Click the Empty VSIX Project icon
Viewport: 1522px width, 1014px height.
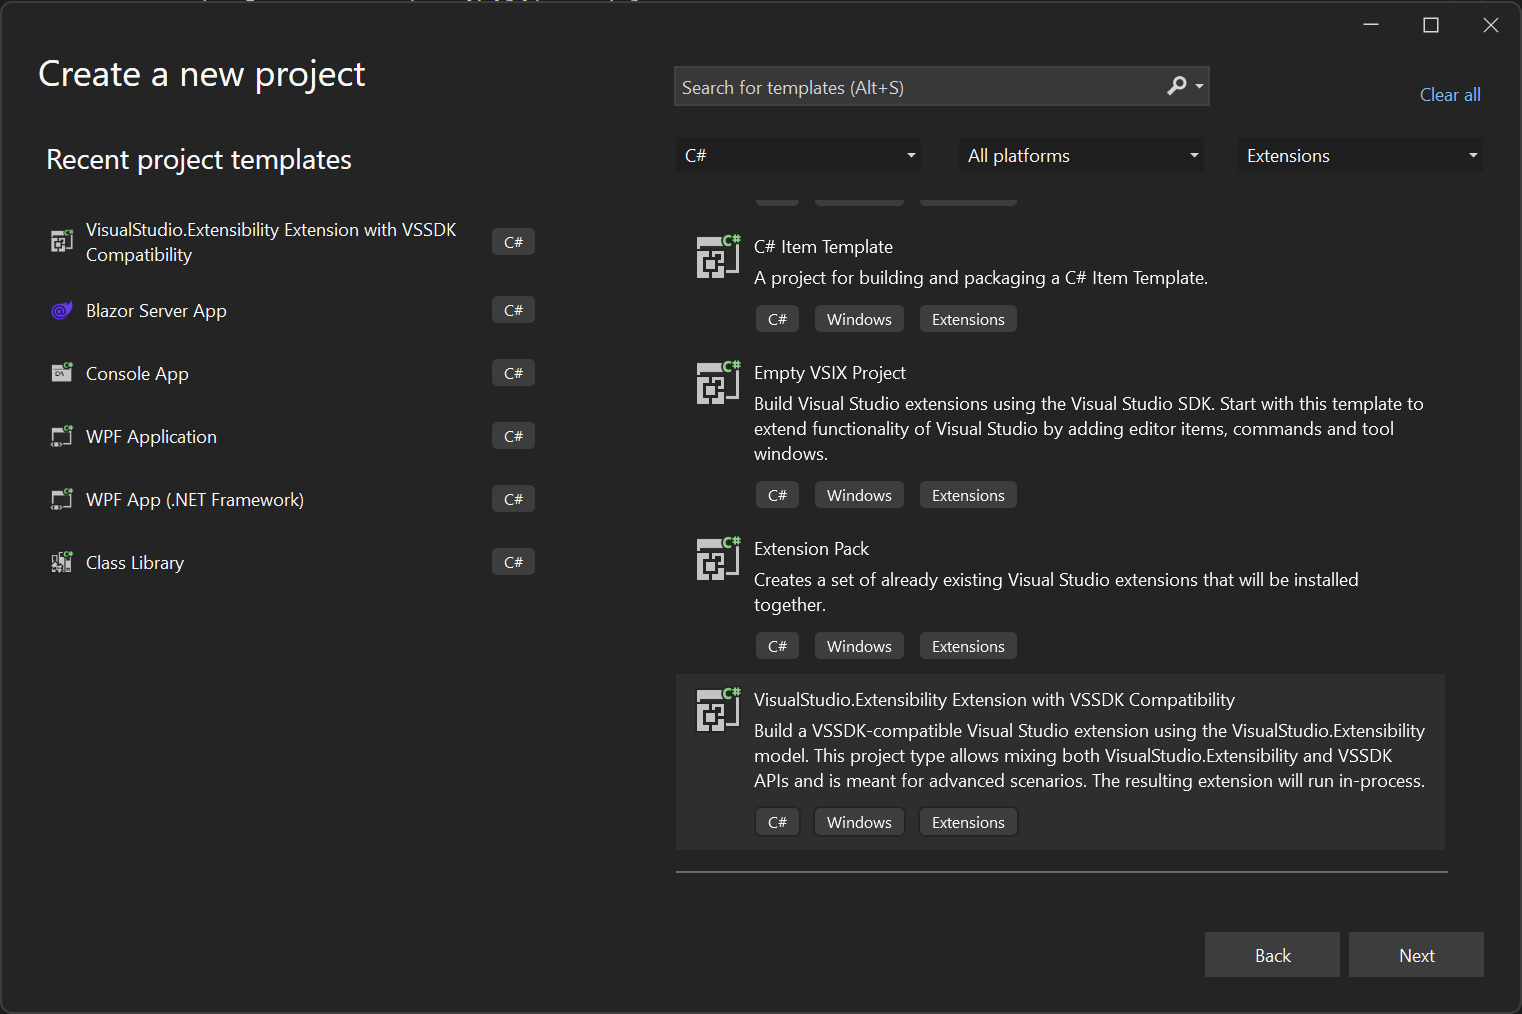click(x=717, y=383)
